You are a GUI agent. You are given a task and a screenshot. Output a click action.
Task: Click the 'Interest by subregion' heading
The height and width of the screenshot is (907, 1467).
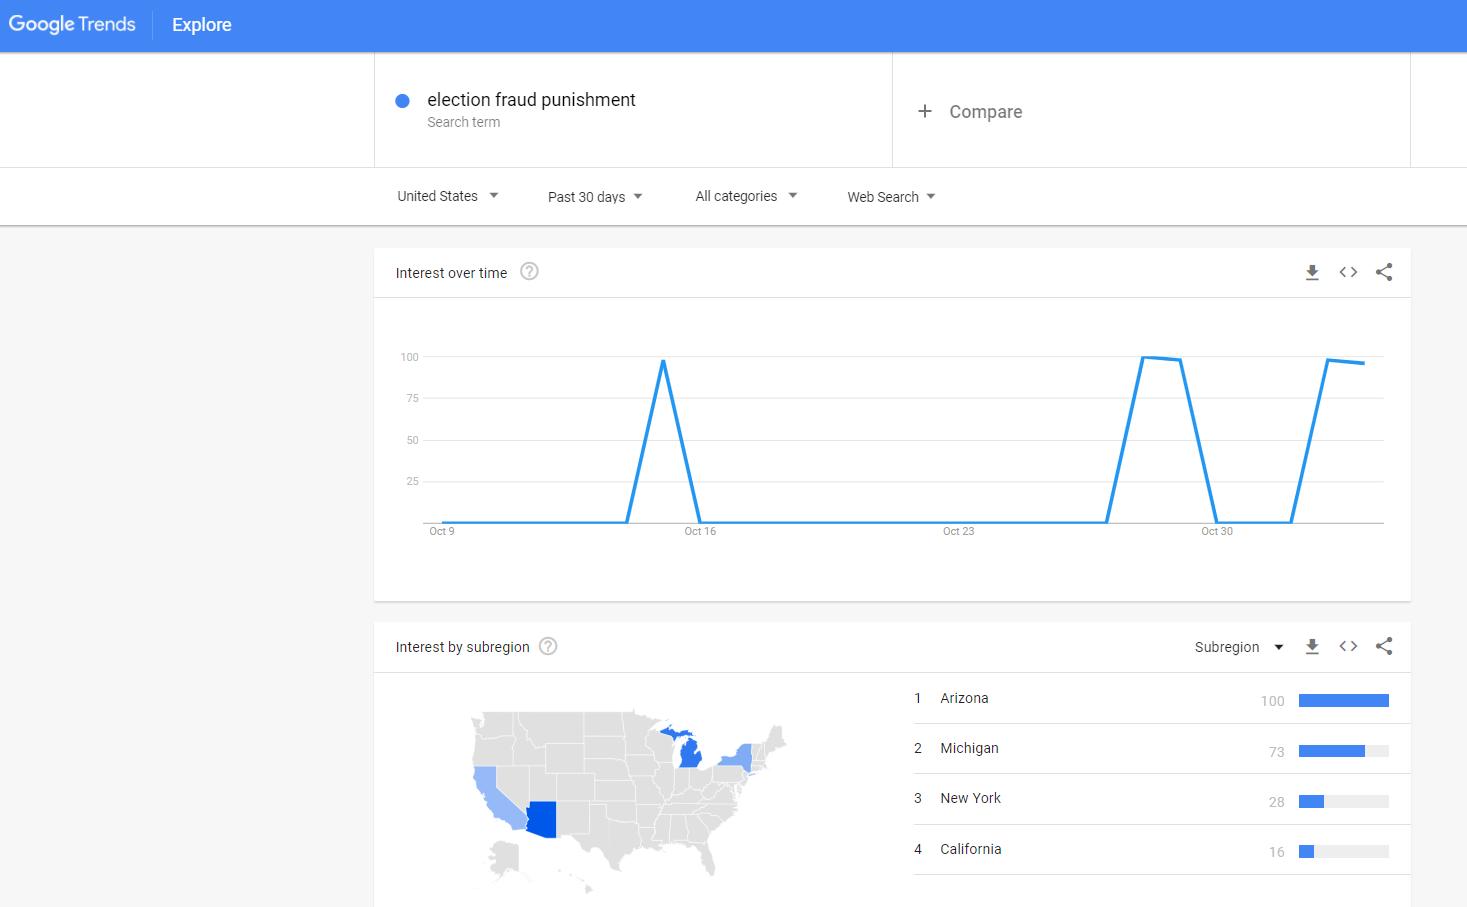click(x=462, y=647)
